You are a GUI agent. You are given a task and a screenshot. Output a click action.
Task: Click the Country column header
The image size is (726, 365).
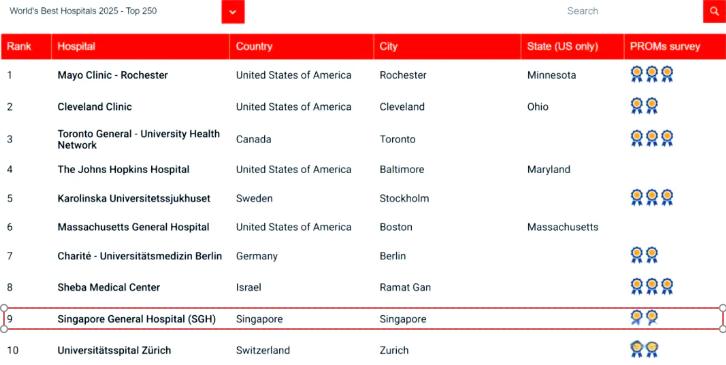[x=301, y=46]
